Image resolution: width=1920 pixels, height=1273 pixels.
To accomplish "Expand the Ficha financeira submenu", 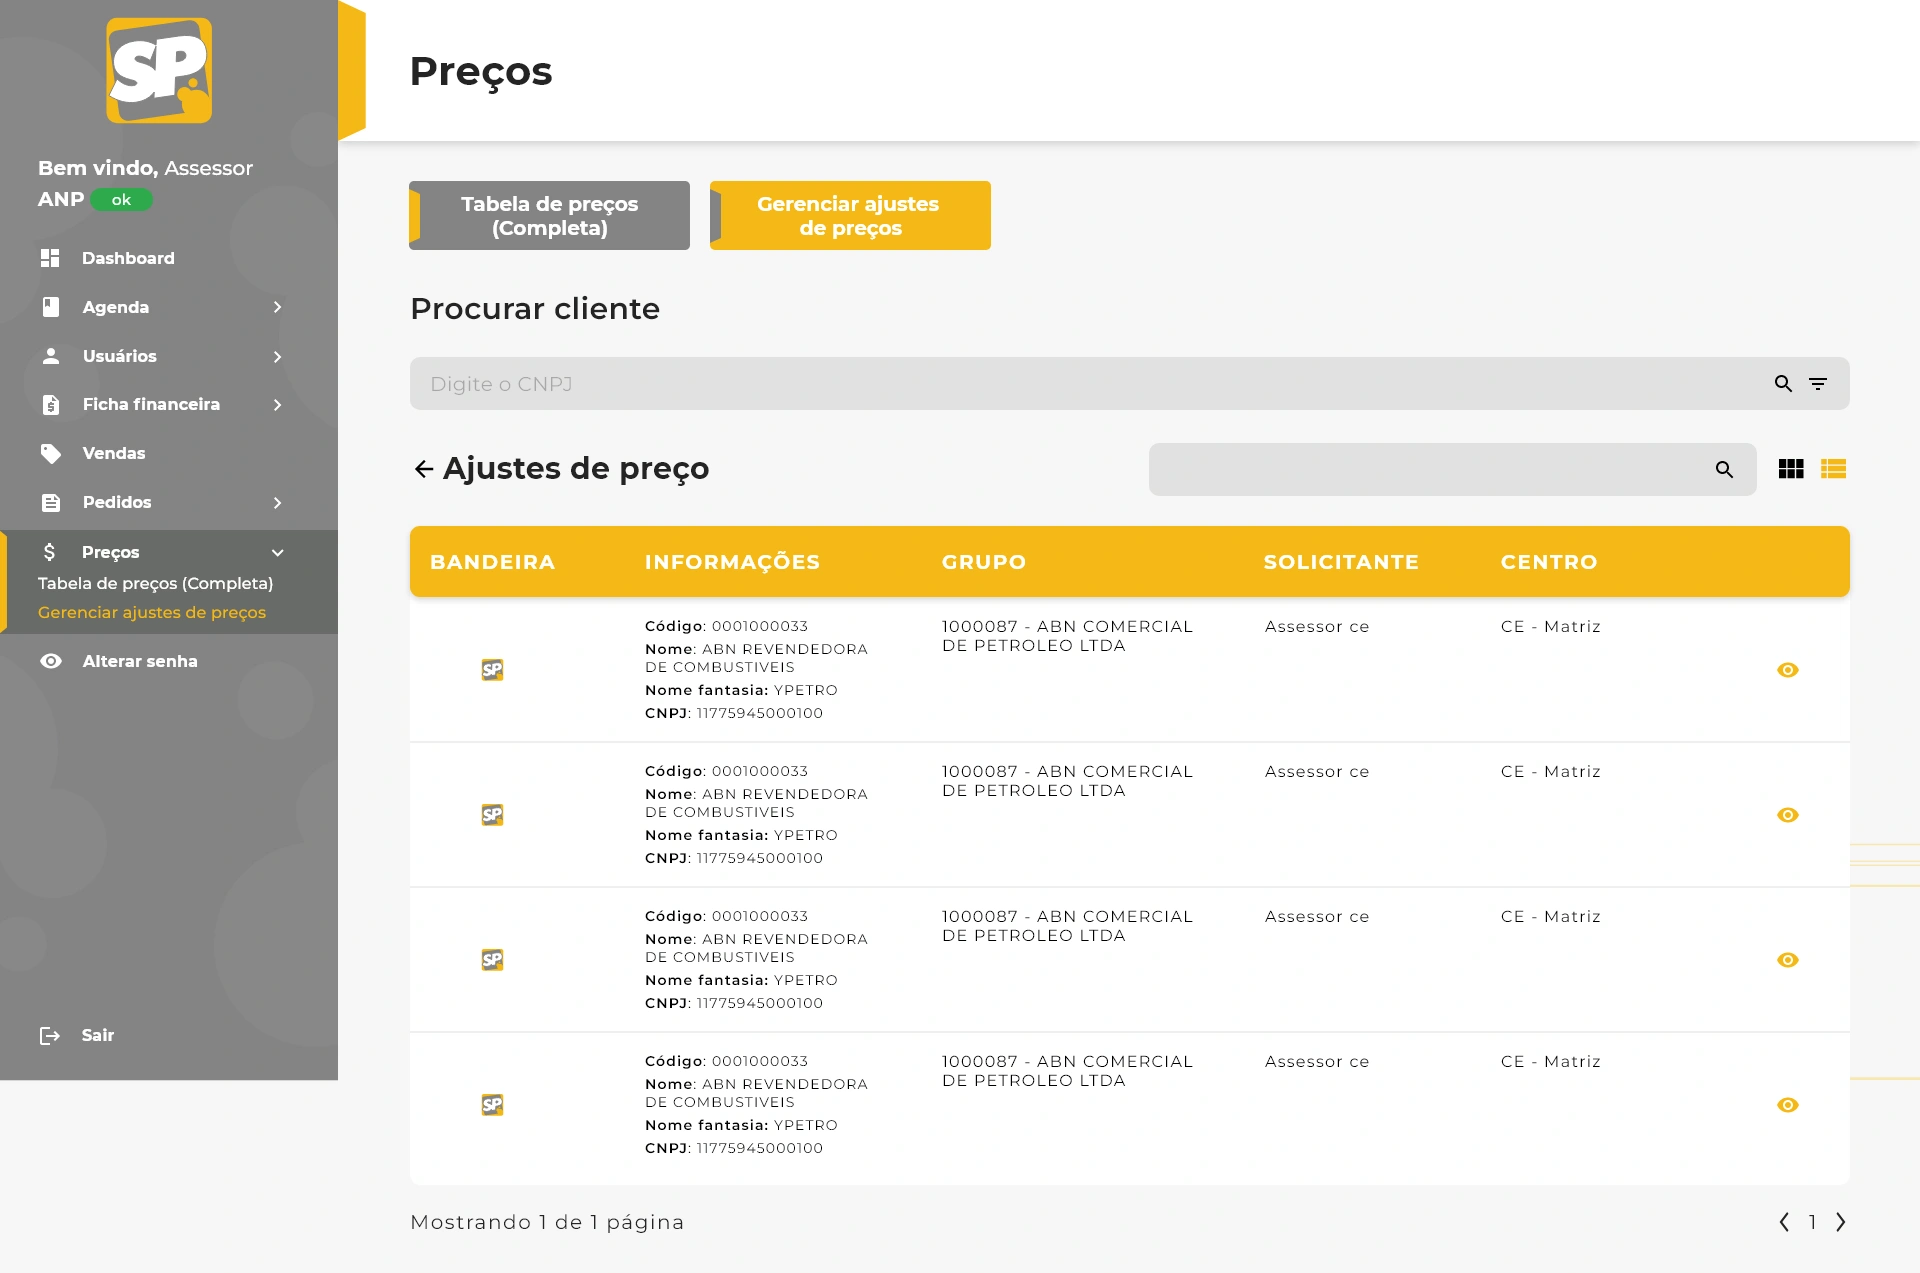I will click(x=277, y=405).
